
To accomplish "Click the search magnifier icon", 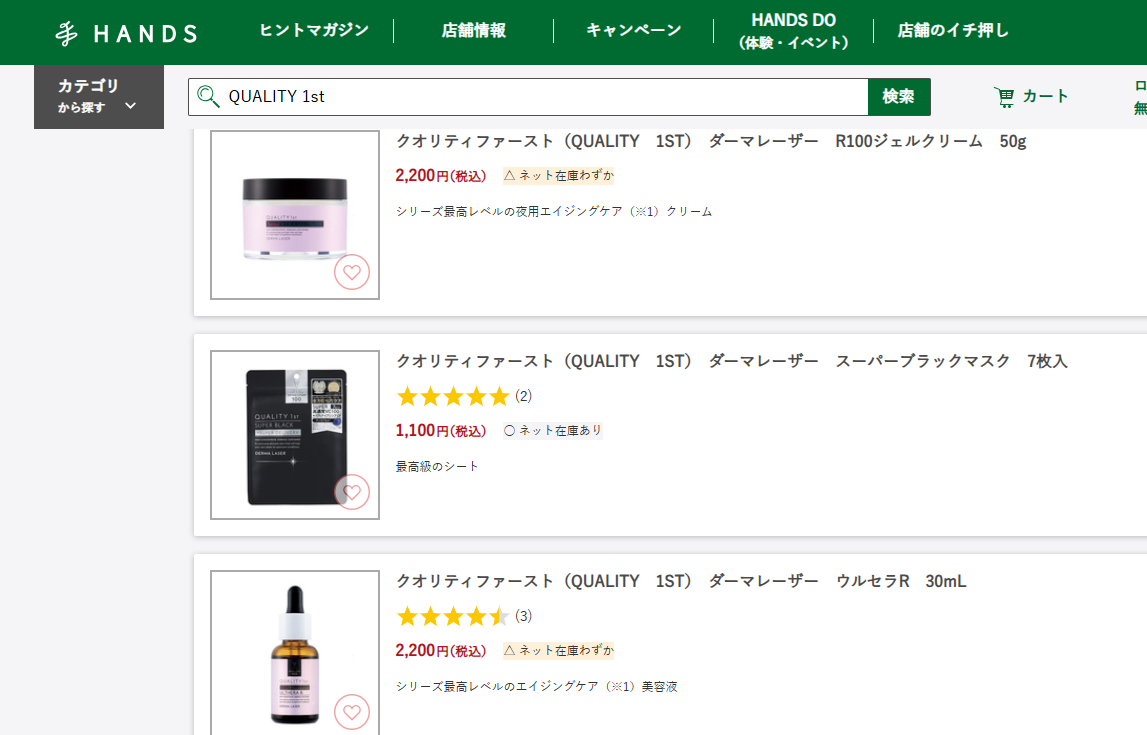I will click(208, 97).
